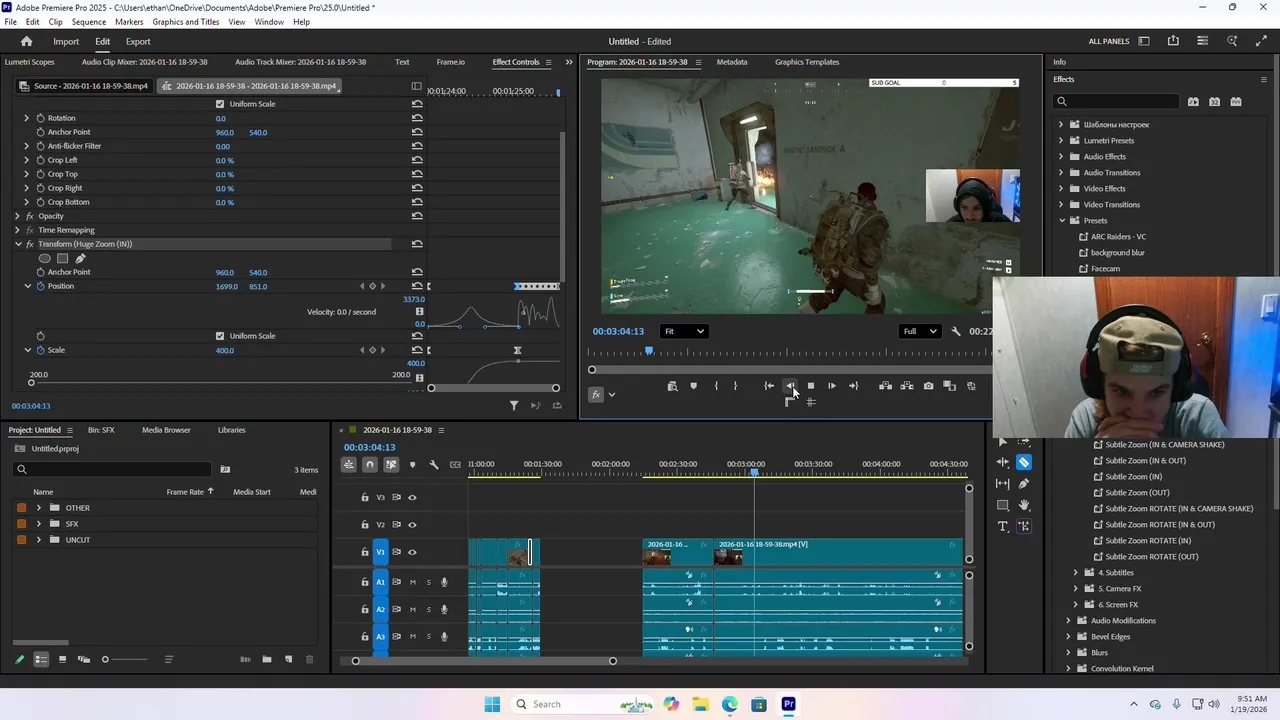Viewport: 1280px width, 720px height.
Task: Expand the UNCUT bin in Project panel
Action: click(39, 540)
